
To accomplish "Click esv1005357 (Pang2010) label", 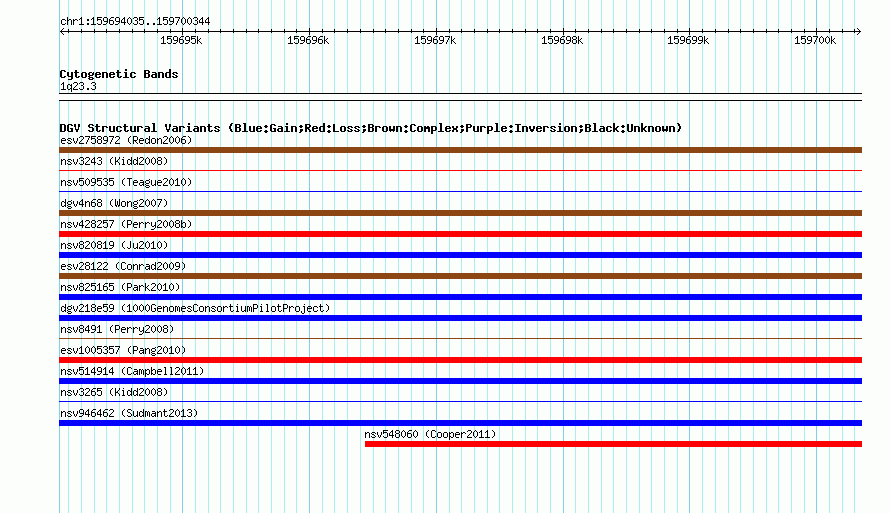I will pos(123,350).
